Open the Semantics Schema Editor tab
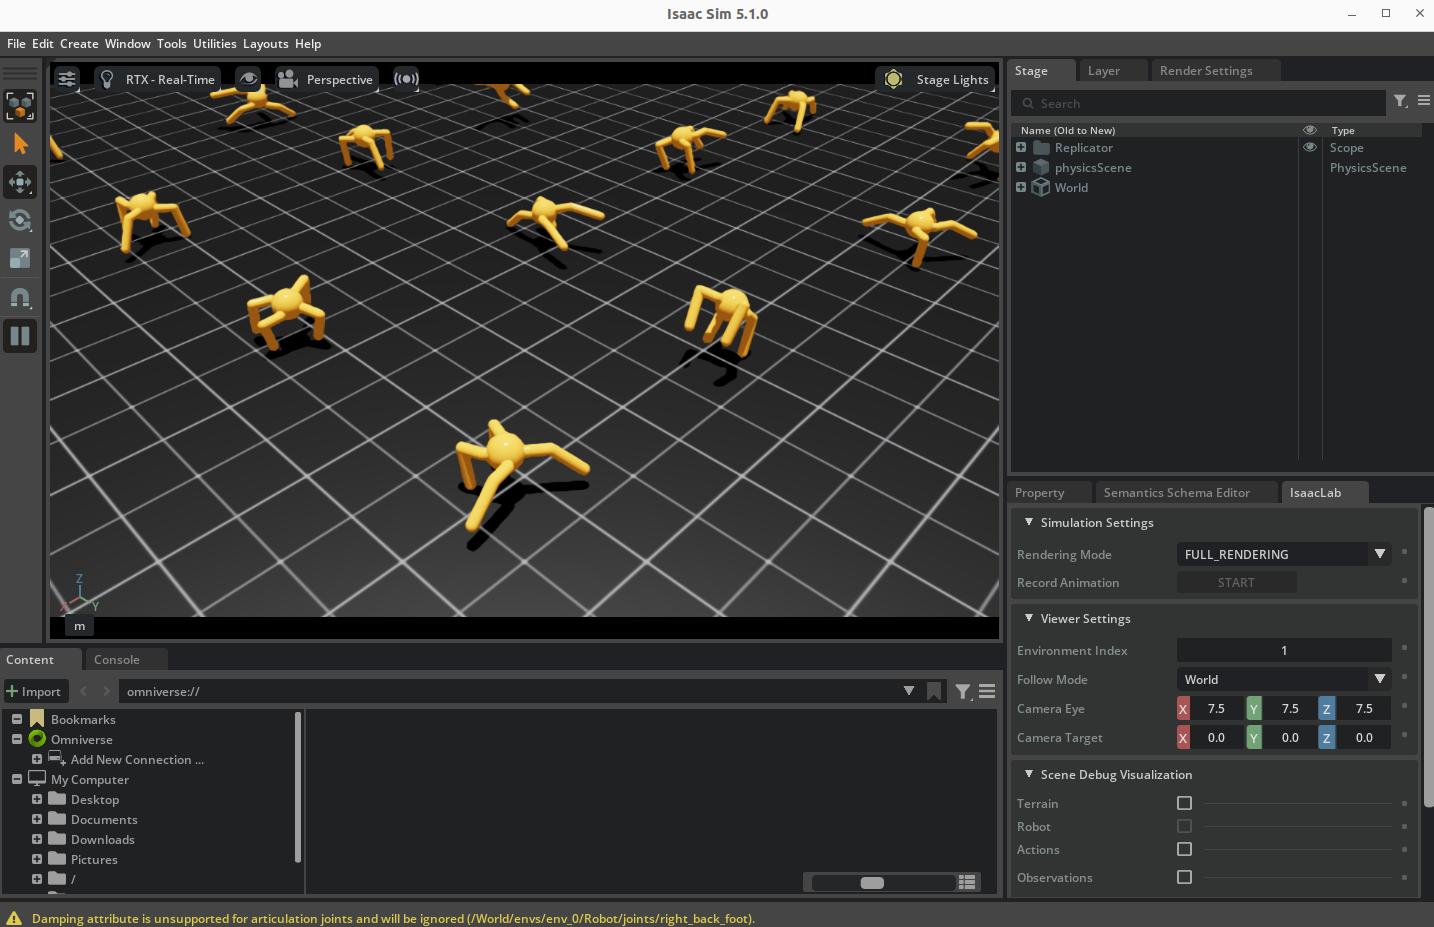This screenshot has width=1434, height=927. (x=1177, y=493)
